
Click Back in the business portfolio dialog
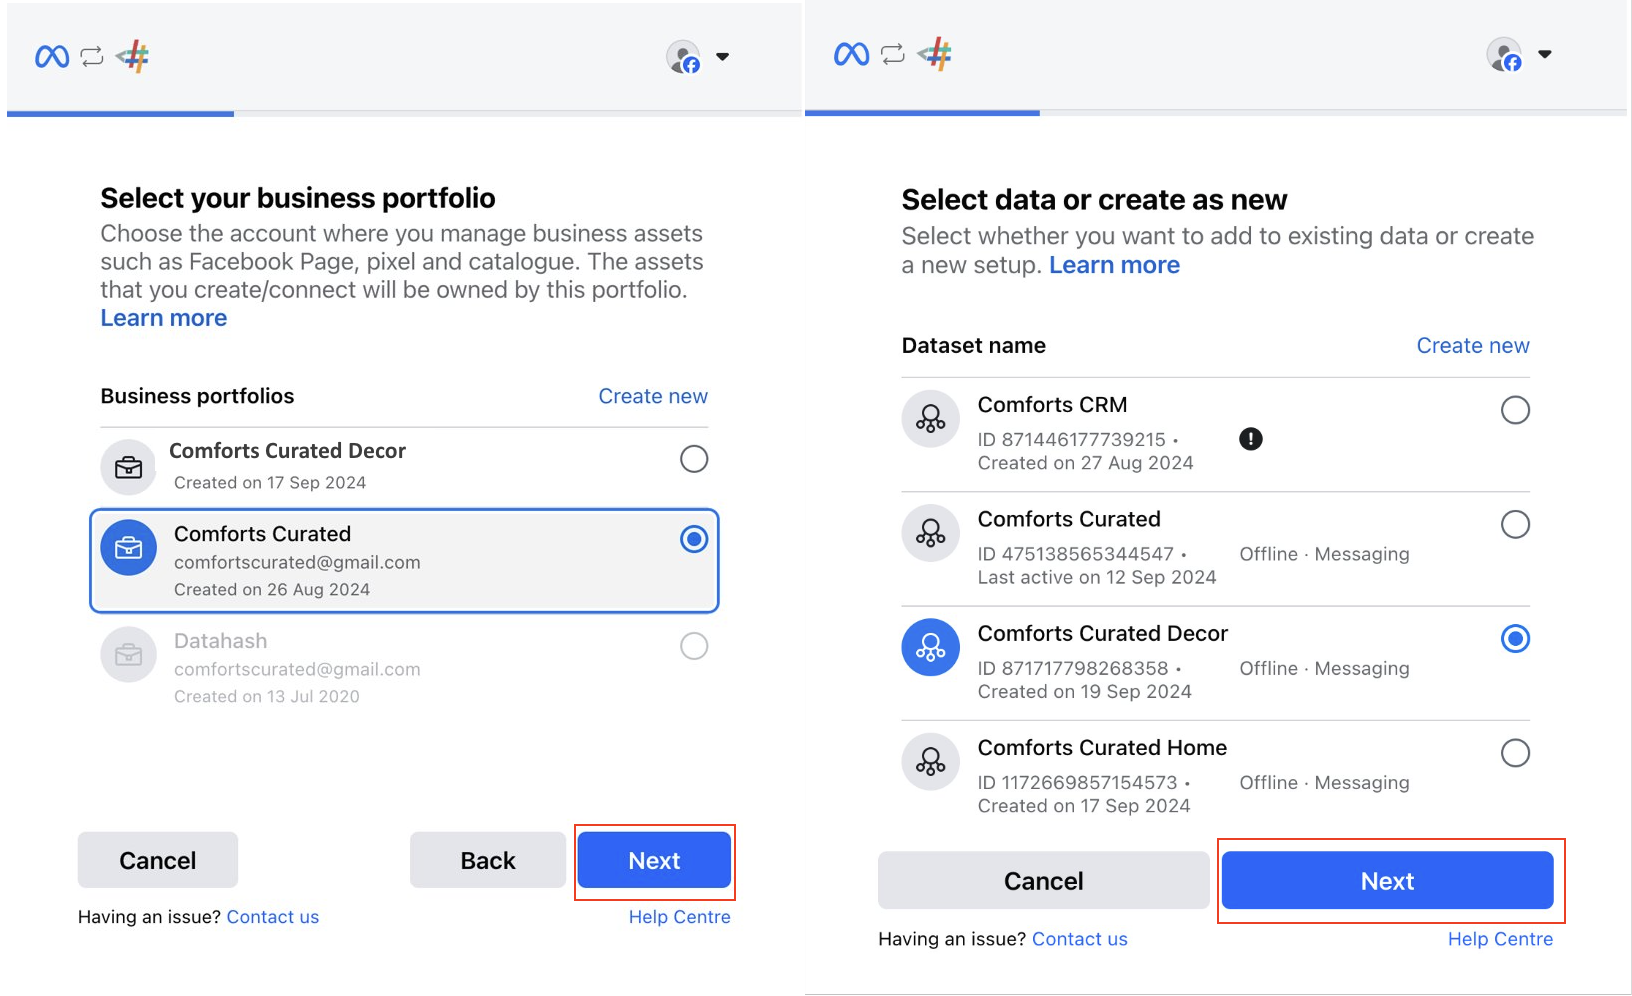click(488, 860)
